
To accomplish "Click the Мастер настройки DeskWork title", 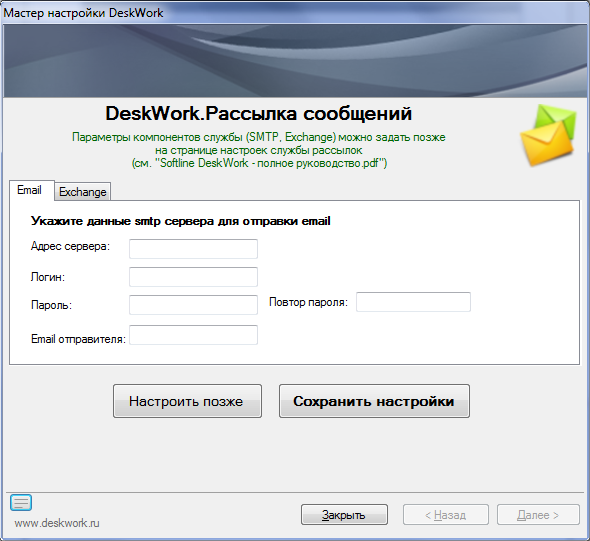I will coord(83,13).
